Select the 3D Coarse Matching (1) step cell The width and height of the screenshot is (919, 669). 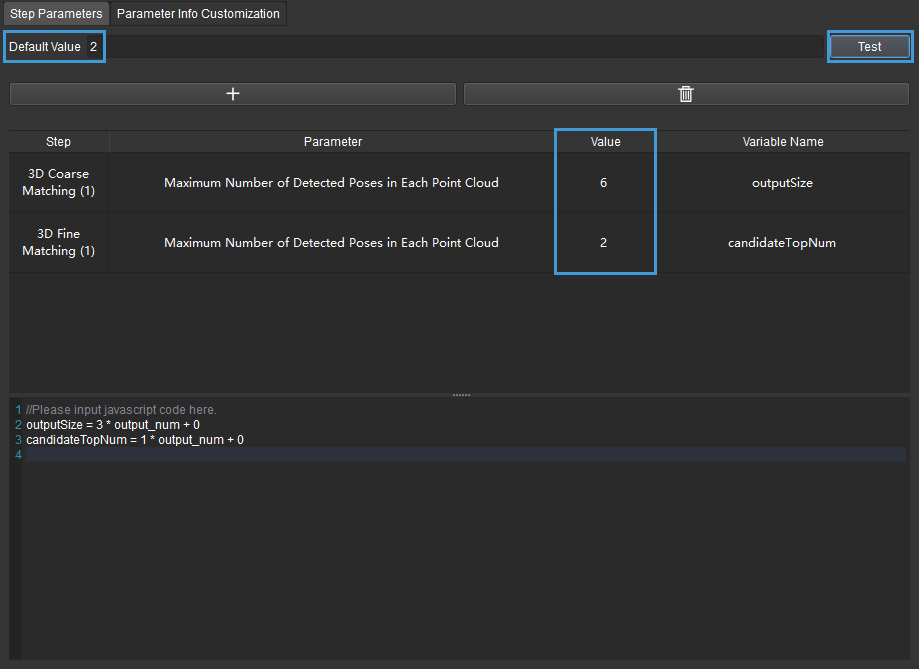coord(59,182)
